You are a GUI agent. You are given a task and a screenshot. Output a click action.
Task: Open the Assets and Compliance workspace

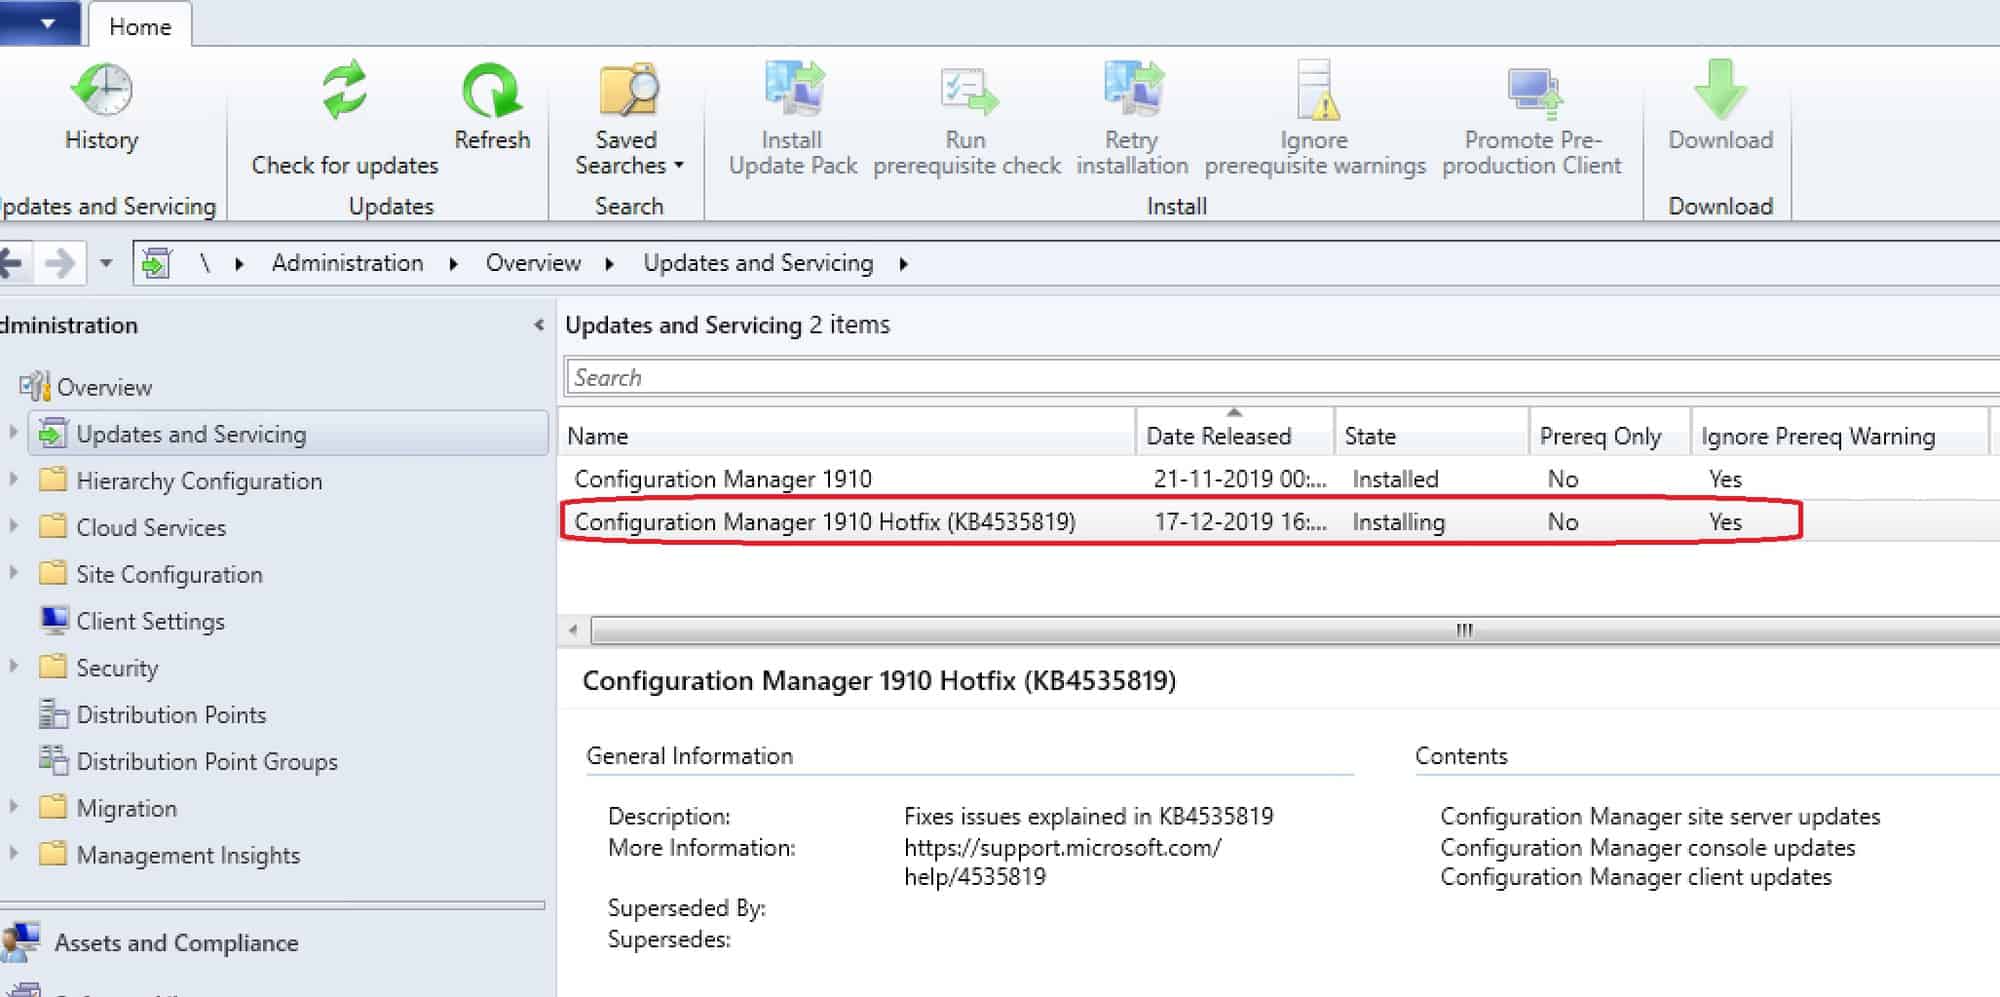(176, 942)
